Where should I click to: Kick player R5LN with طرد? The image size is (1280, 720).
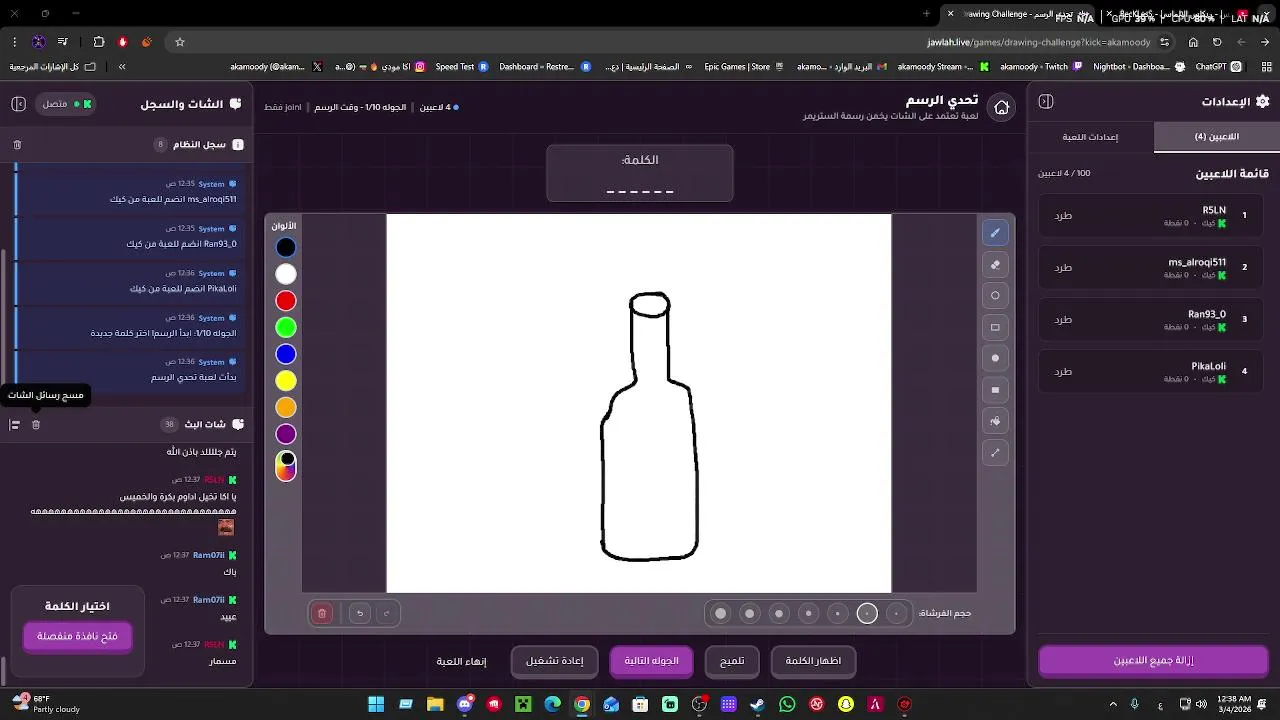(1063, 216)
